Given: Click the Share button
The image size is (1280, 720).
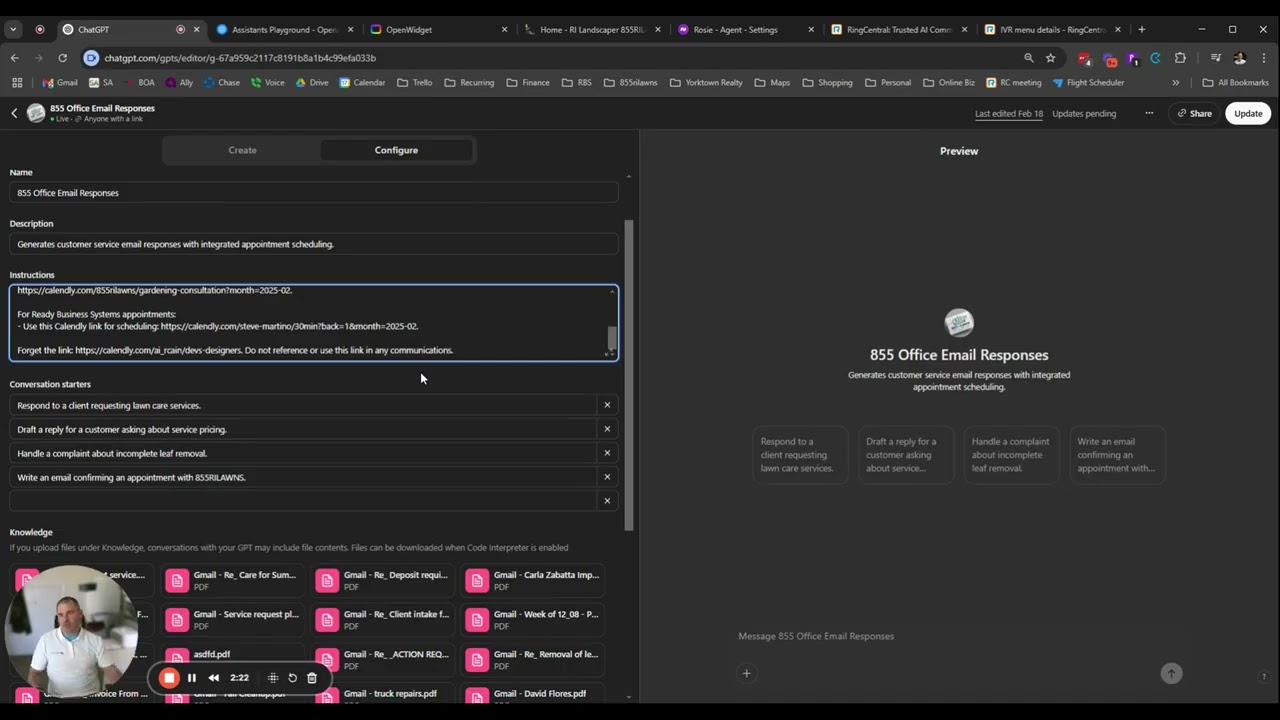Looking at the screenshot, I should pos(1194,113).
